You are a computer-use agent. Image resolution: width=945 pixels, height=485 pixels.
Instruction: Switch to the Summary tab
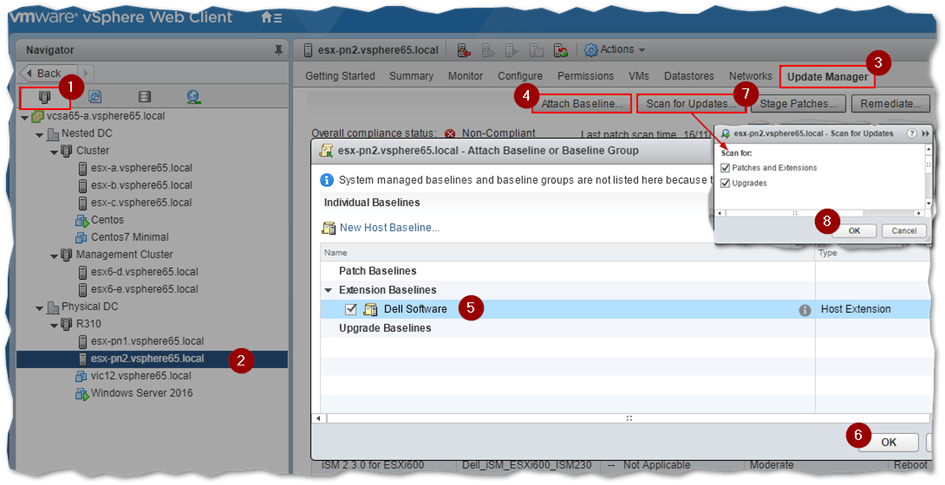411,76
